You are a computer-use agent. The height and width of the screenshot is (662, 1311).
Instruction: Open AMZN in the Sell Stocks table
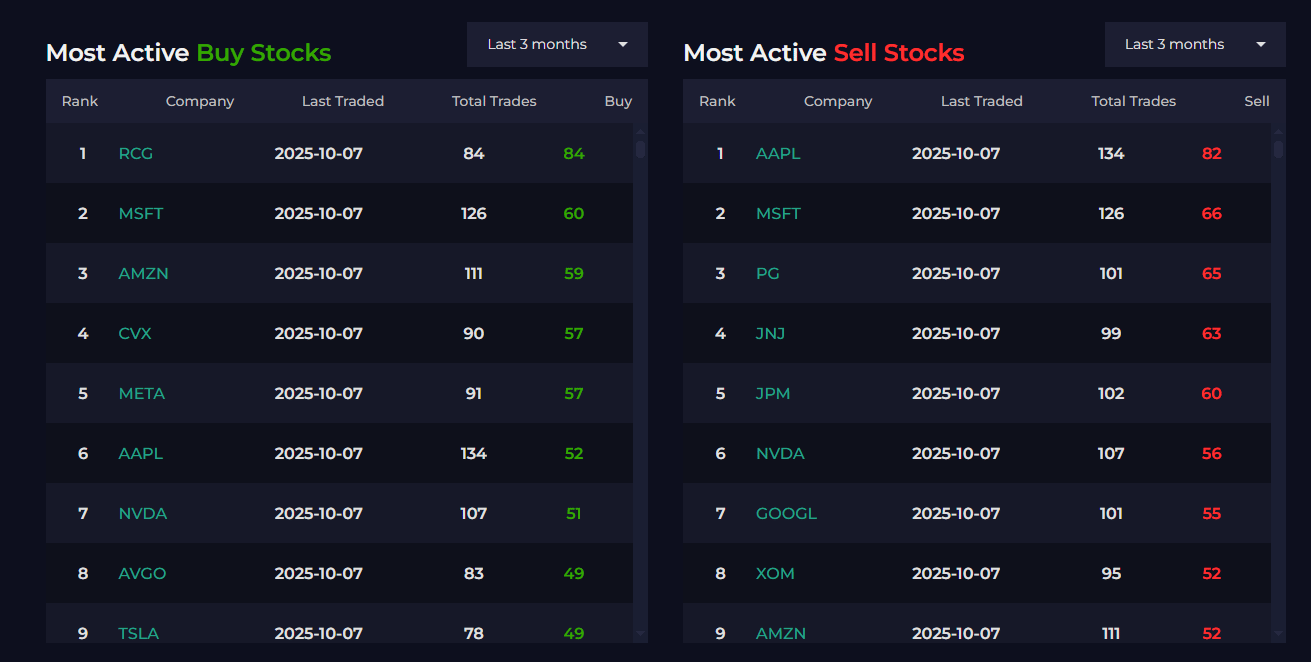pyautogui.click(x=781, y=633)
